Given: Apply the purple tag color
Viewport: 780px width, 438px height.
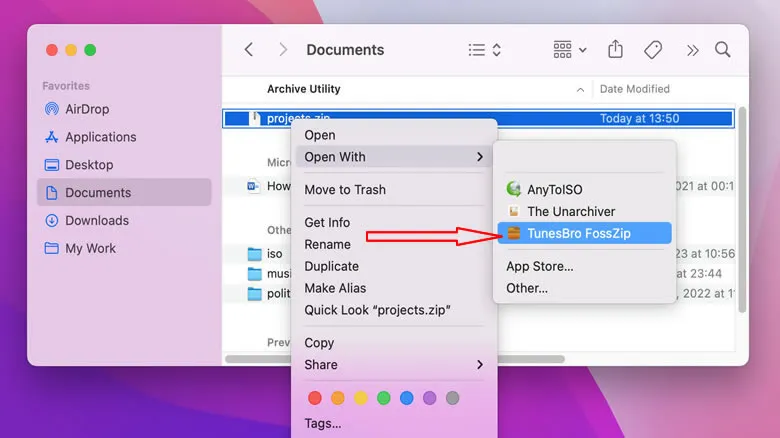Looking at the screenshot, I should click(x=429, y=398).
